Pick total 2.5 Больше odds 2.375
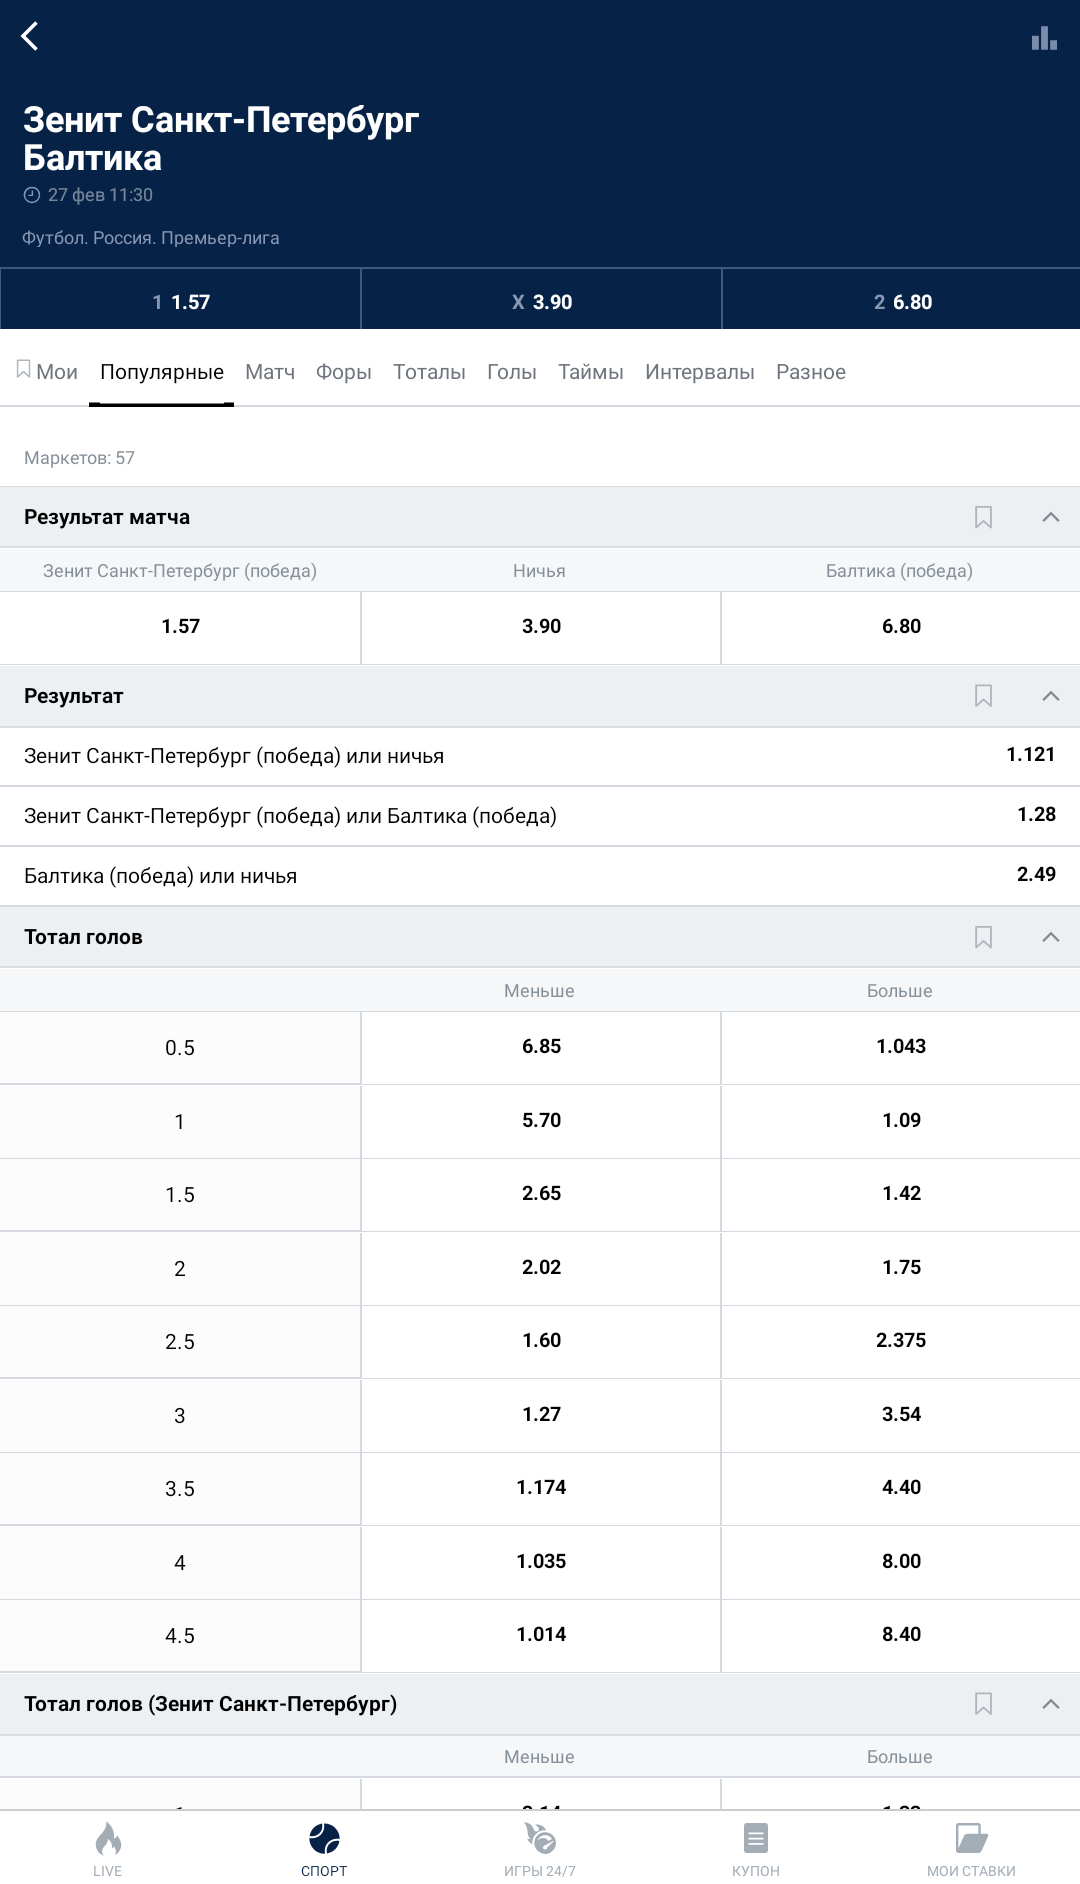Viewport: 1080px width, 1884px height. click(900, 1341)
